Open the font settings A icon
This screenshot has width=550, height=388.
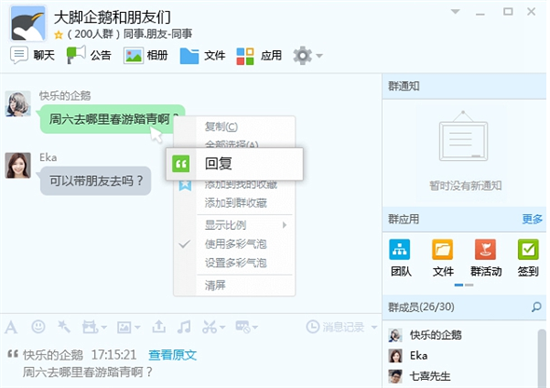tap(11, 327)
